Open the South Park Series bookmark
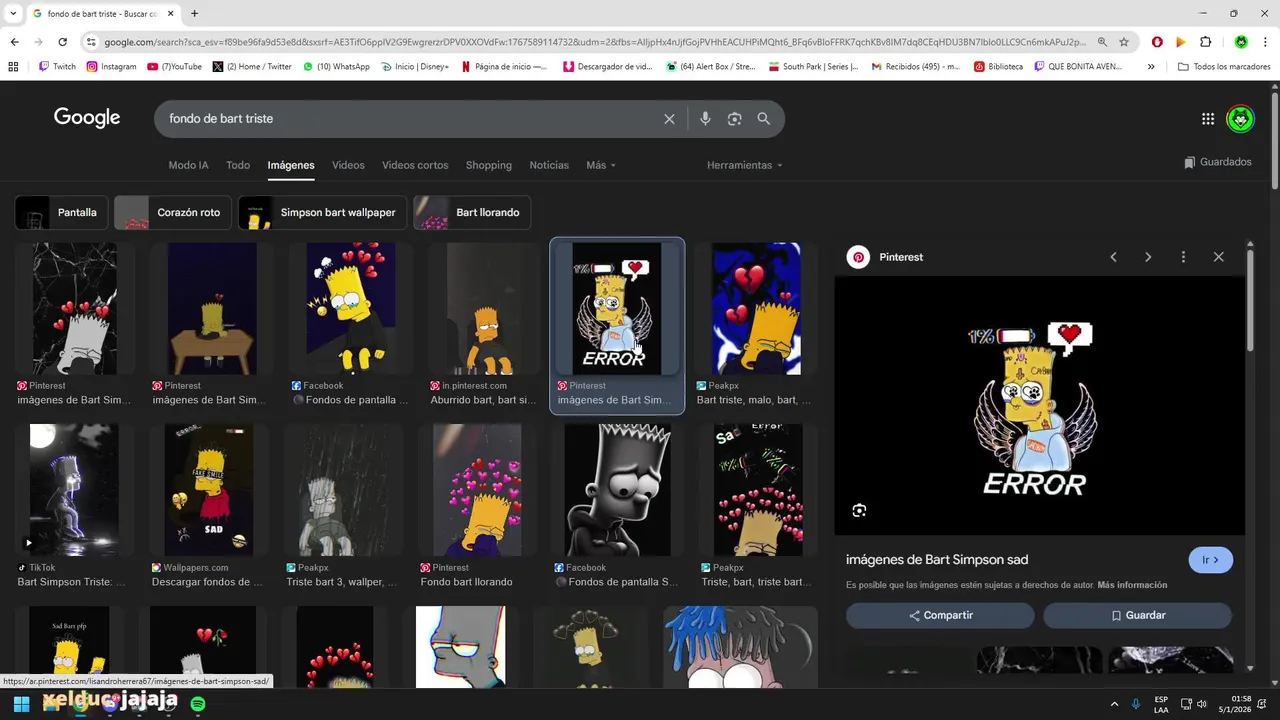Viewport: 1280px width, 720px height. pyautogui.click(x=813, y=67)
